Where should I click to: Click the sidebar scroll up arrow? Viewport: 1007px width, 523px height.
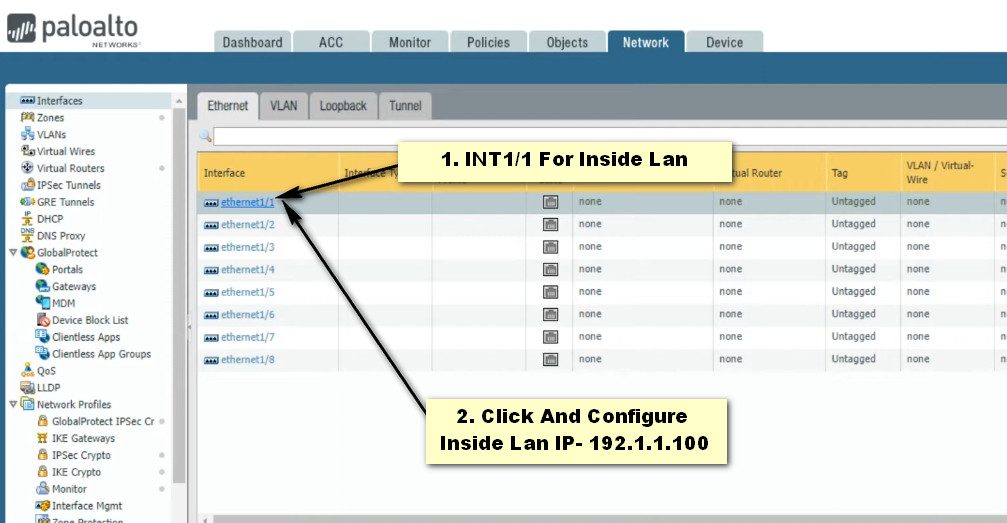pos(179,102)
